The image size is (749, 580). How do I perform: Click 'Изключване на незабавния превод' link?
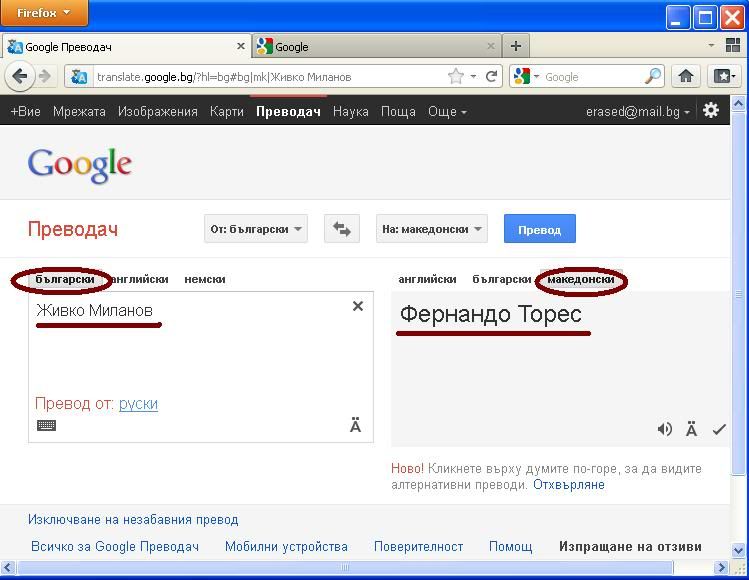[x=133, y=519]
